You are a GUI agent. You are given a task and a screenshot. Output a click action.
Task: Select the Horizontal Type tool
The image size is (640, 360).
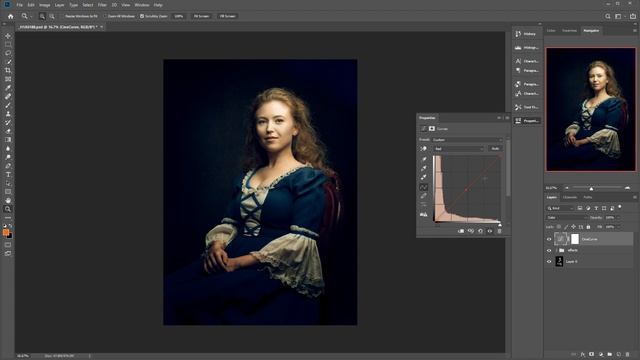(8, 174)
